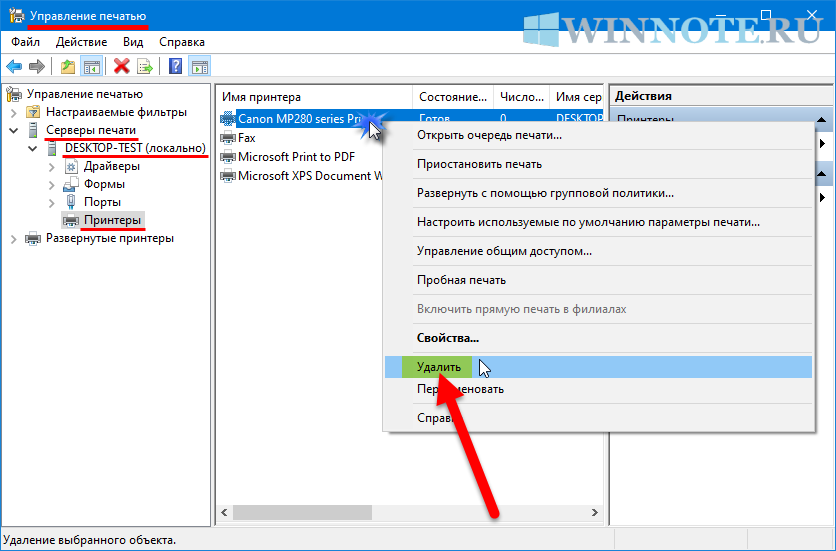
Task: Expand the Формы node
Action: pyautogui.click(x=52, y=185)
